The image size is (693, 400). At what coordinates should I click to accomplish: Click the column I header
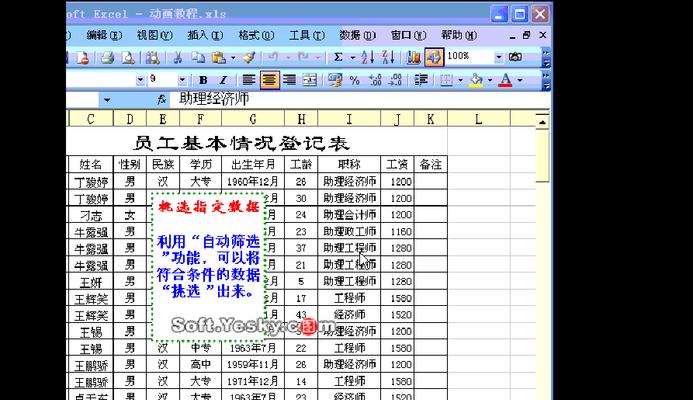(349, 120)
